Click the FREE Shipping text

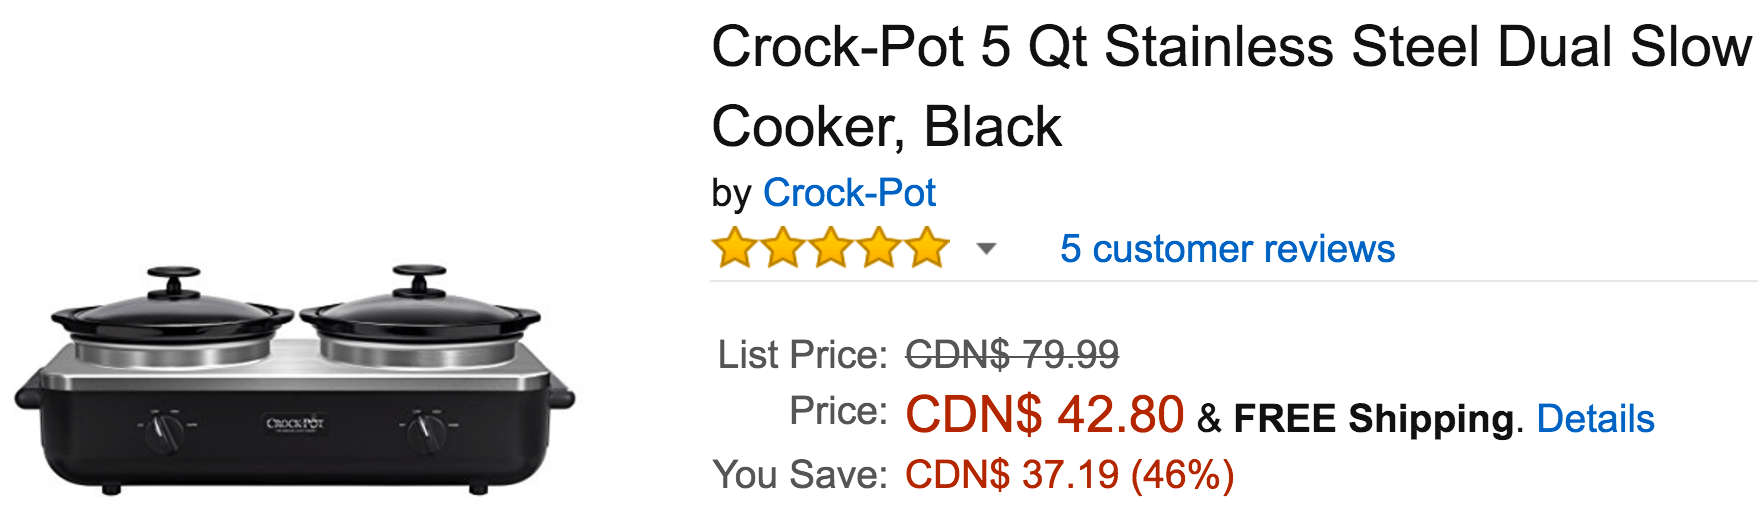coord(1373,419)
